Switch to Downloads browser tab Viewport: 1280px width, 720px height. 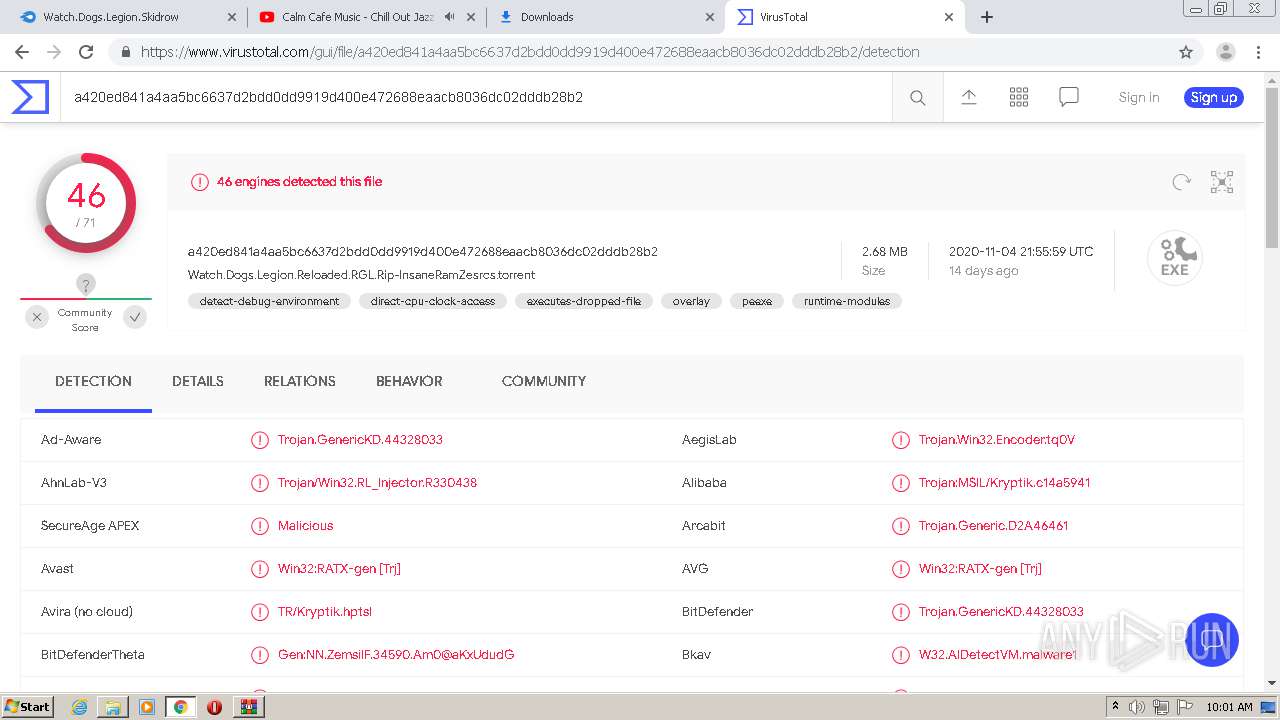pos(606,17)
